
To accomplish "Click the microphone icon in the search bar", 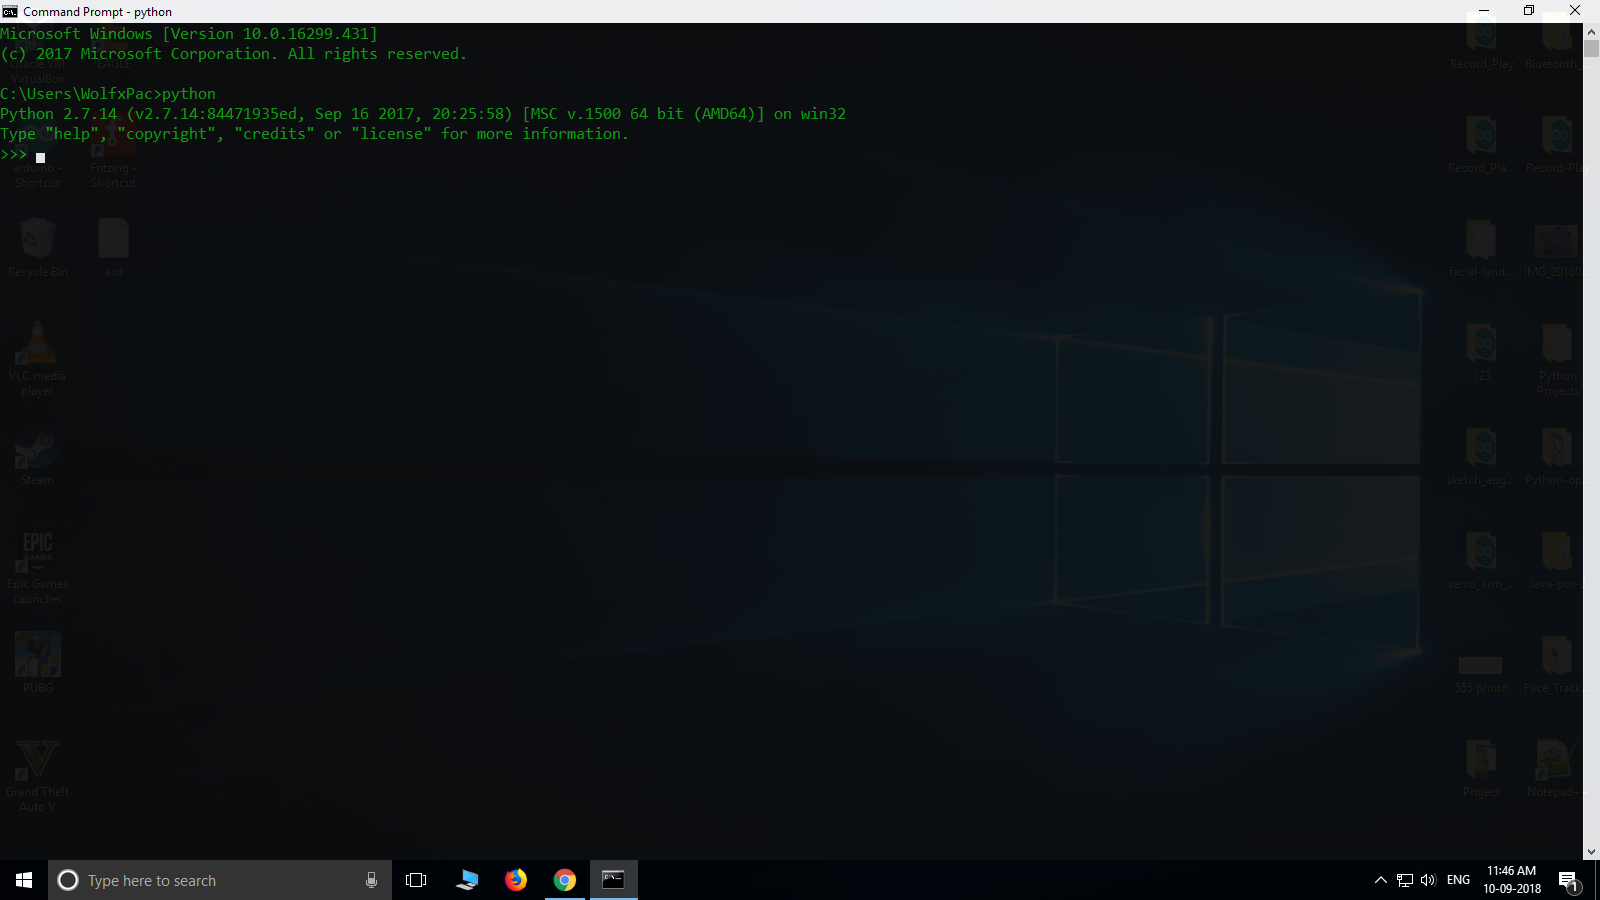I will pyautogui.click(x=371, y=880).
